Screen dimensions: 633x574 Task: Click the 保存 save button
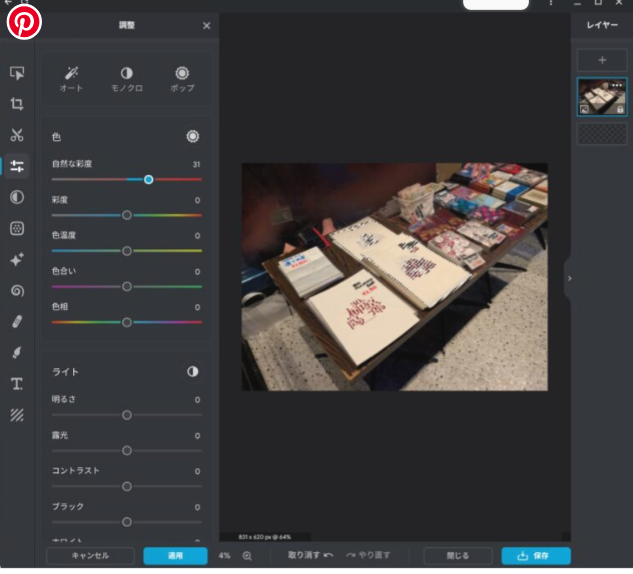[x=536, y=555]
